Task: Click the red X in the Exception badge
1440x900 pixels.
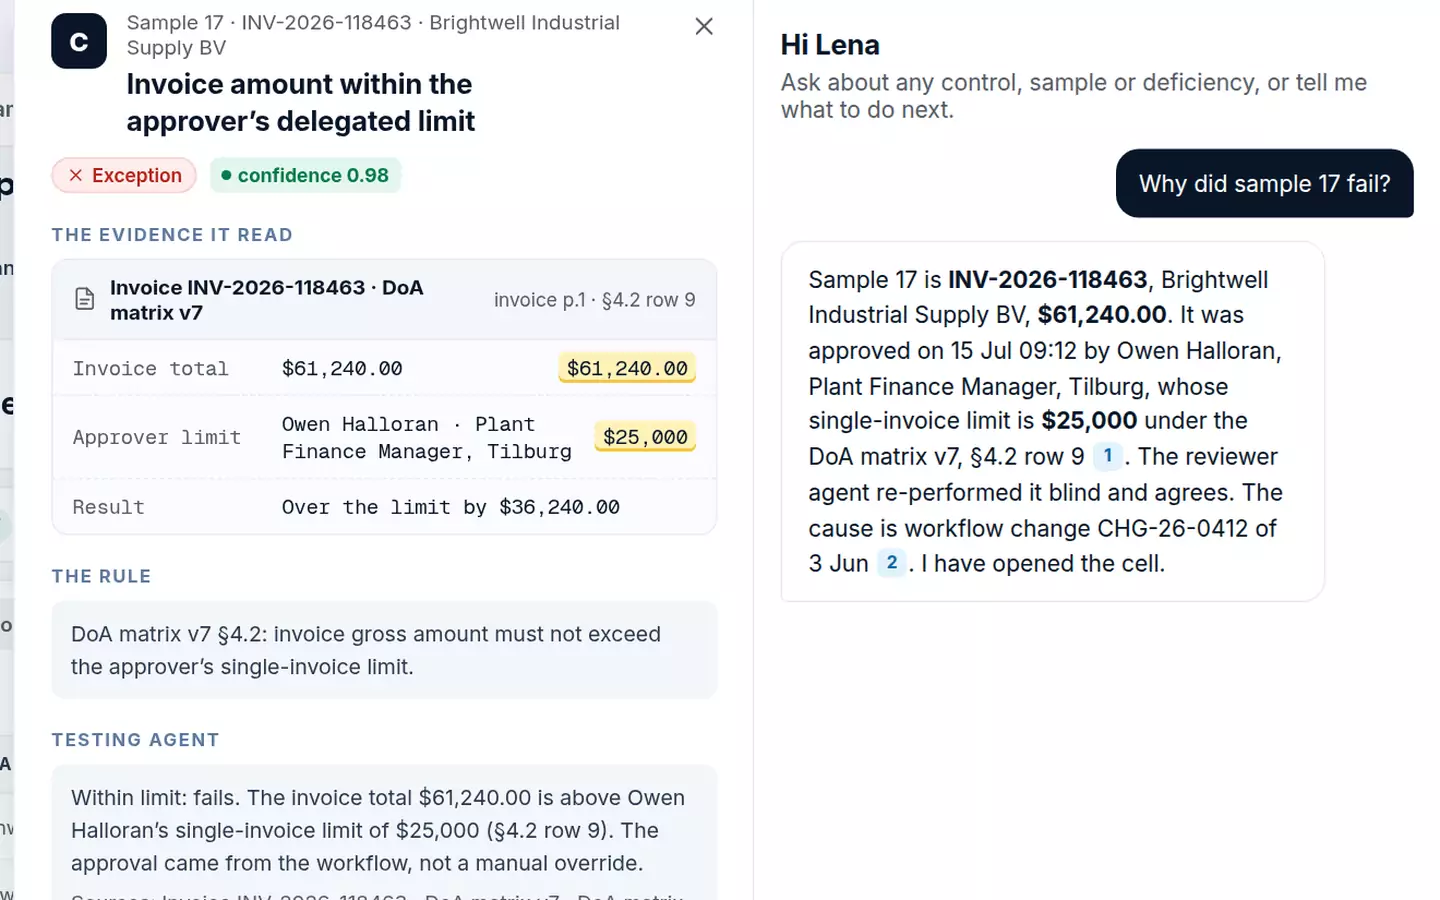Action: tap(76, 175)
